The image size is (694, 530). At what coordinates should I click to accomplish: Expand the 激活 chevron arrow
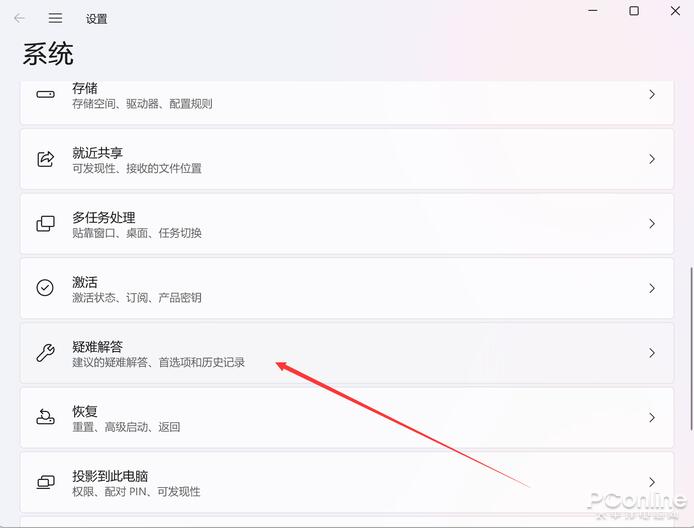652,288
